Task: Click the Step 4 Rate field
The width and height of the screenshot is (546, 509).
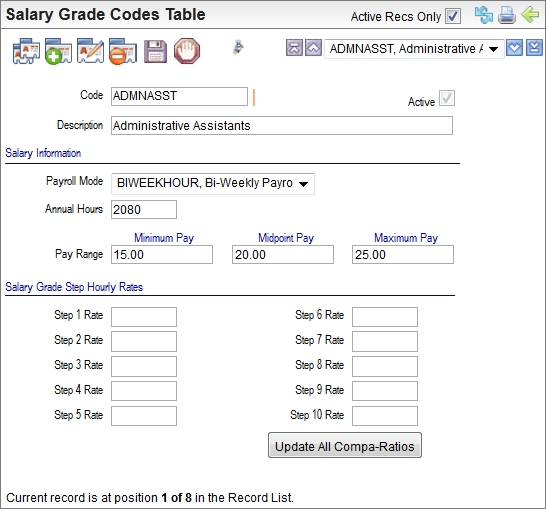Action: tap(144, 391)
